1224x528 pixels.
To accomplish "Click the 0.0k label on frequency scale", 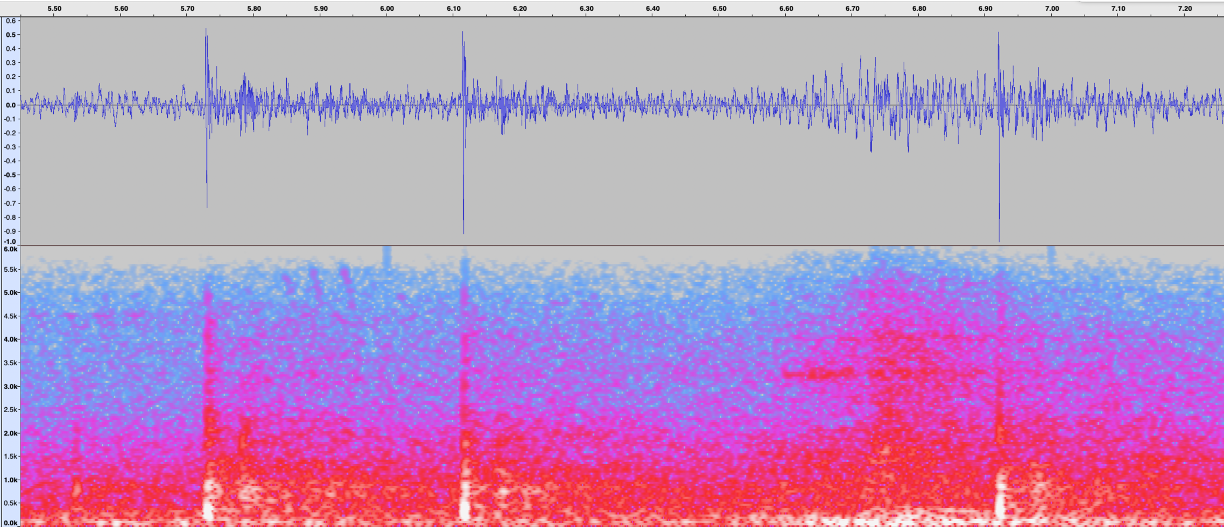I will coord(11,522).
